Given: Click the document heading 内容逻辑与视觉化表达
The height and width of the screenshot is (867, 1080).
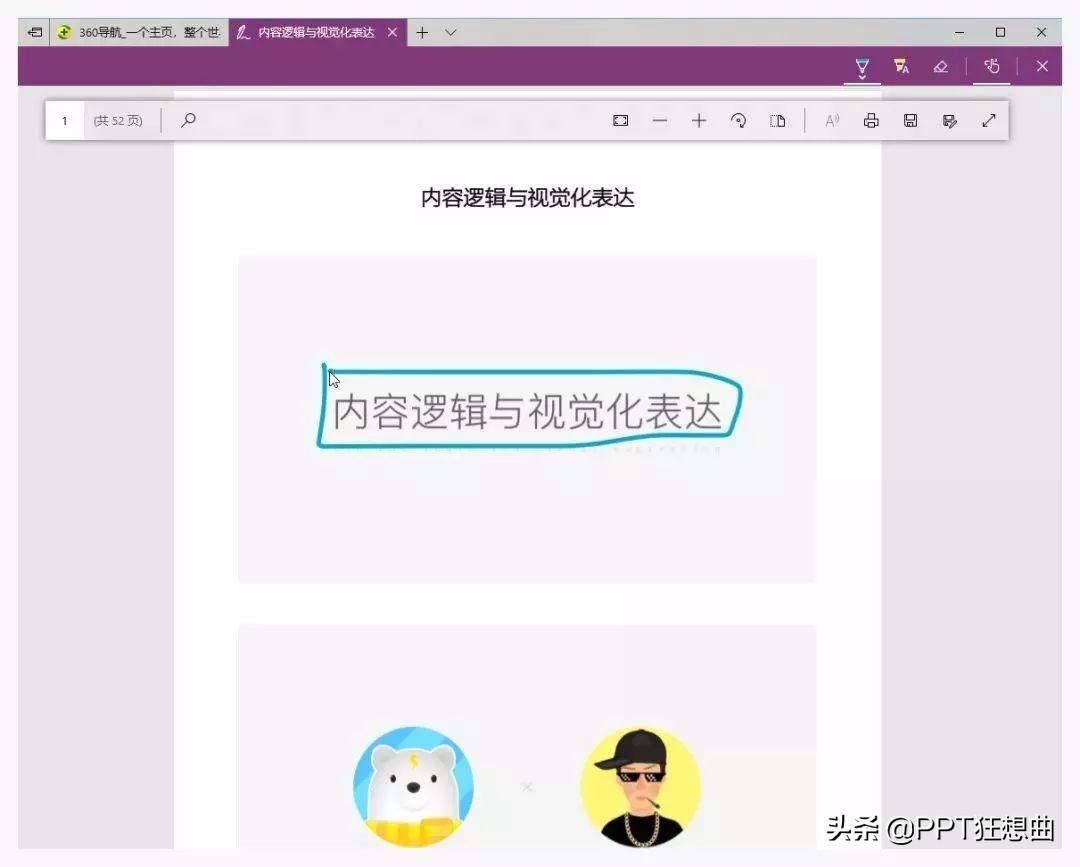Looking at the screenshot, I should point(527,198).
